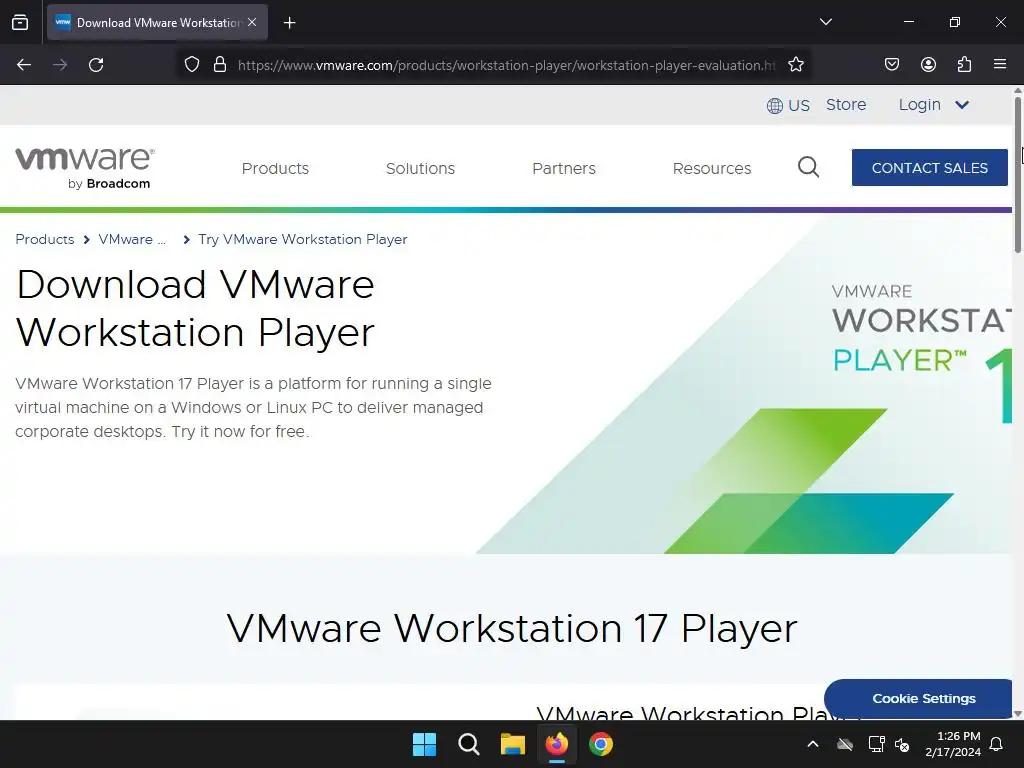Go back to the previous page

[x=24, y=65]
